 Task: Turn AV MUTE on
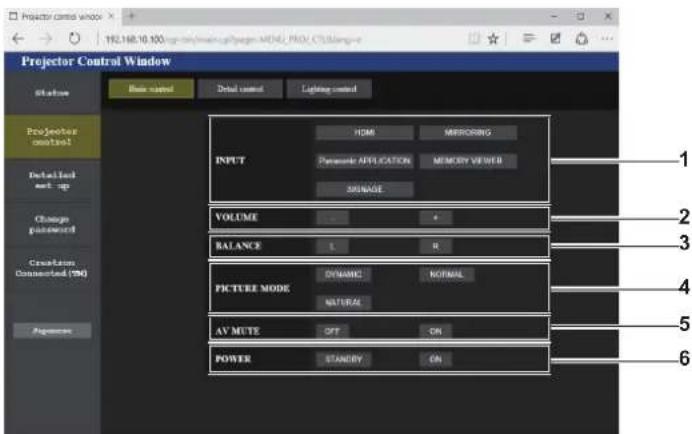pyautogui.click(x=436, y=331)
